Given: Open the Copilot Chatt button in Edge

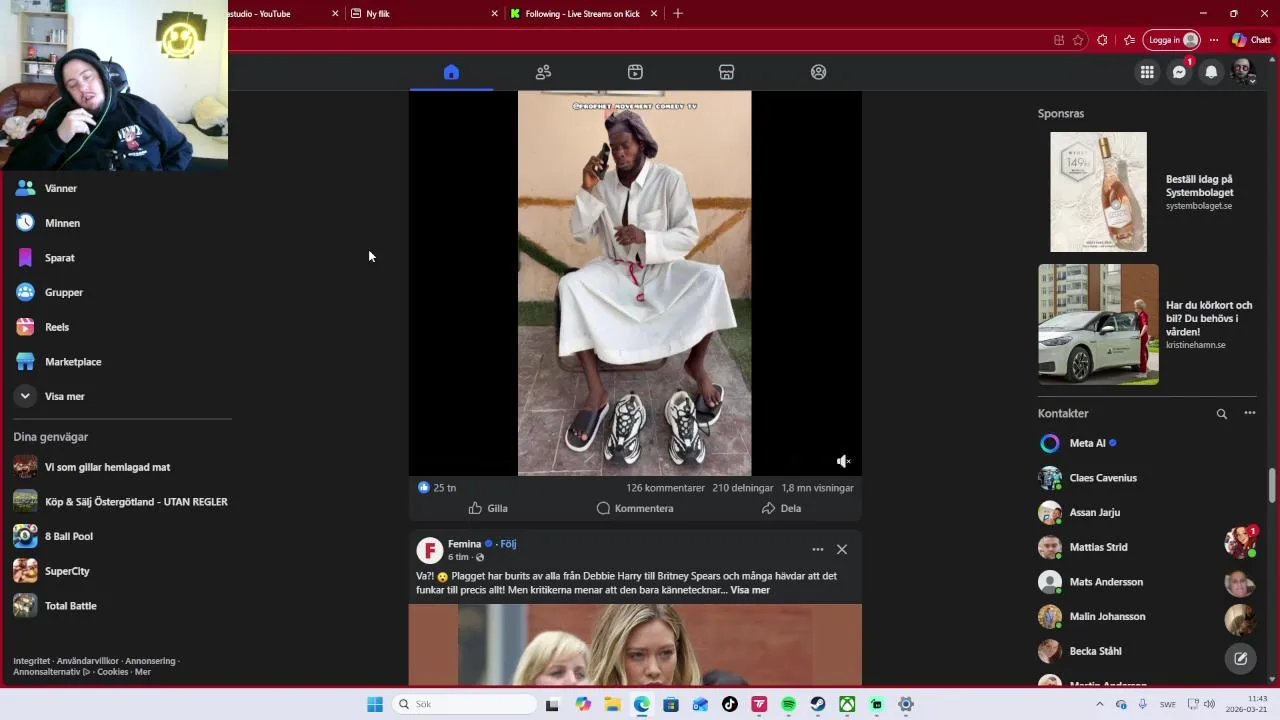Looking at the screenshot, I should pyautogui.click(x=1251, y=40).
